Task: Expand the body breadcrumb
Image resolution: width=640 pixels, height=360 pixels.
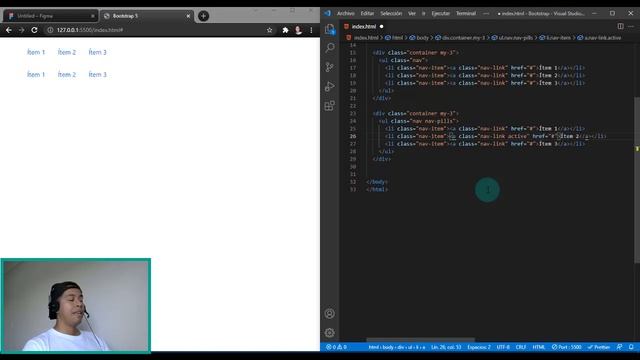Action: 419,38
